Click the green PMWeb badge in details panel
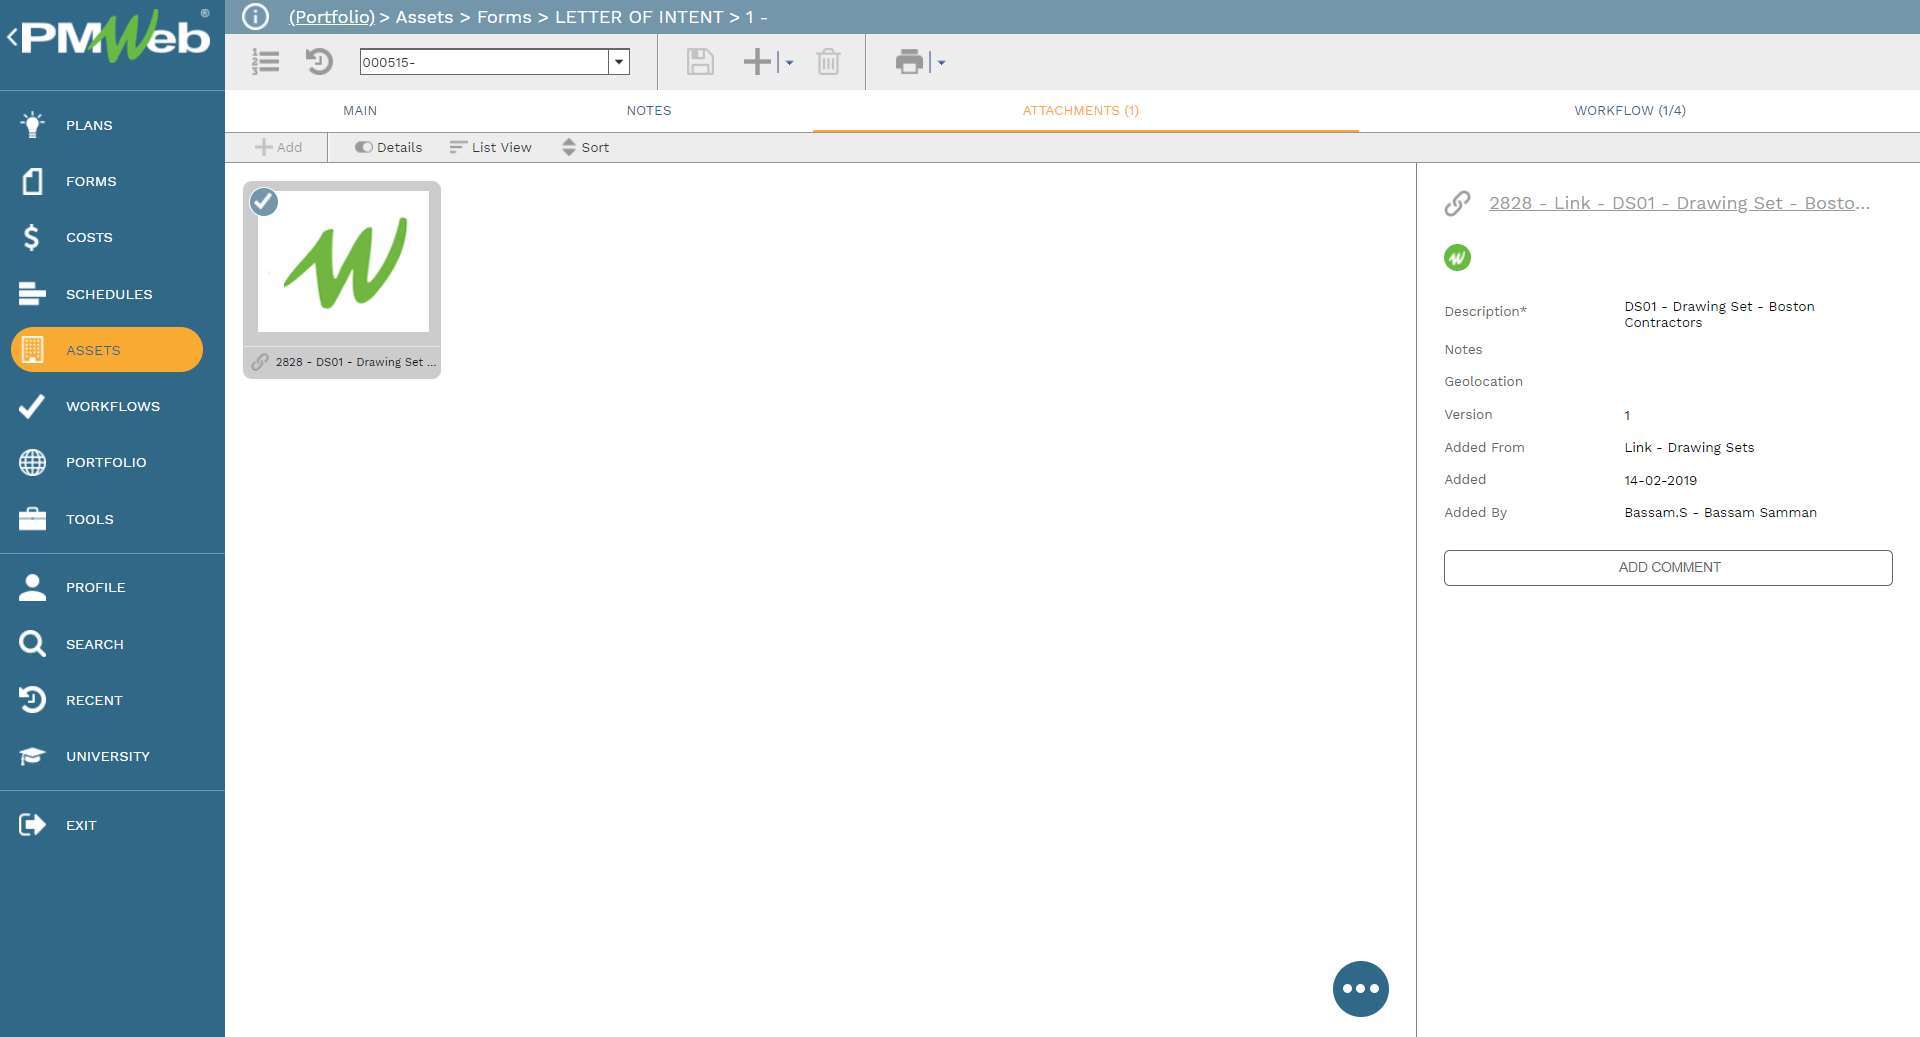This screenshot has width=1920, height=1037. [x=1457, y=258]
